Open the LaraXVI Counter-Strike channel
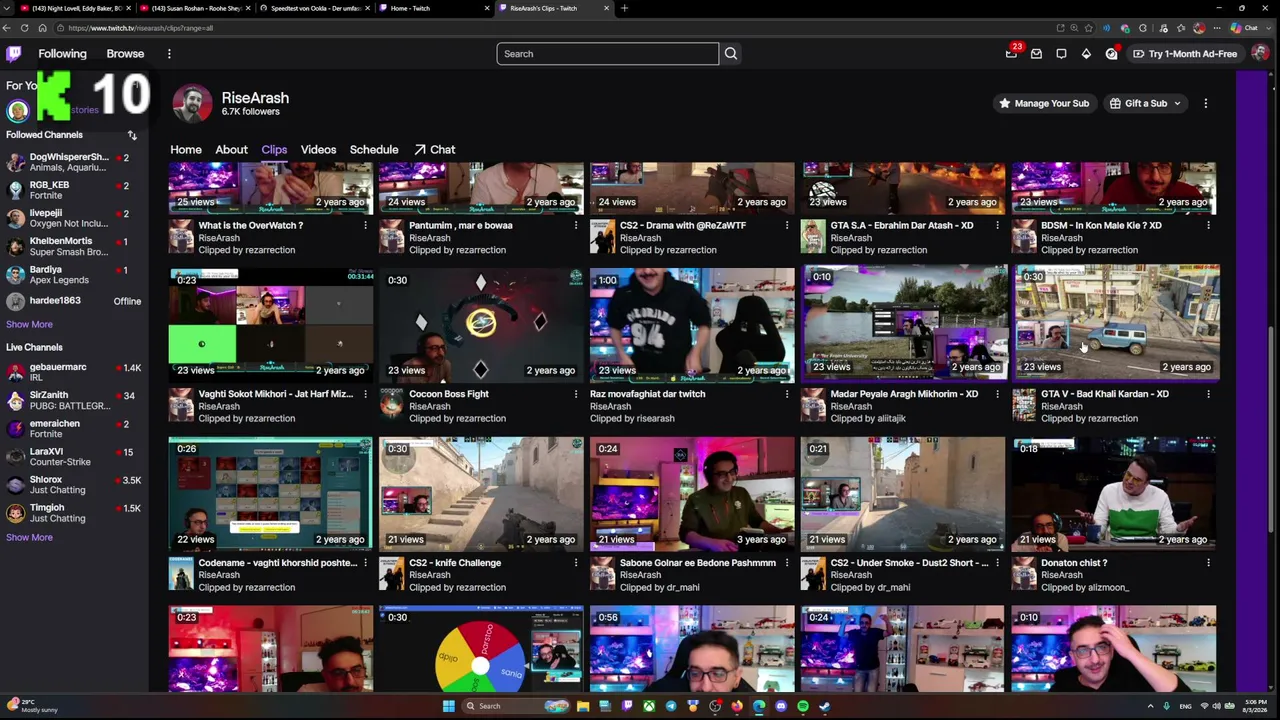This screenshot has width=1280, height=720. pos(74,457)
